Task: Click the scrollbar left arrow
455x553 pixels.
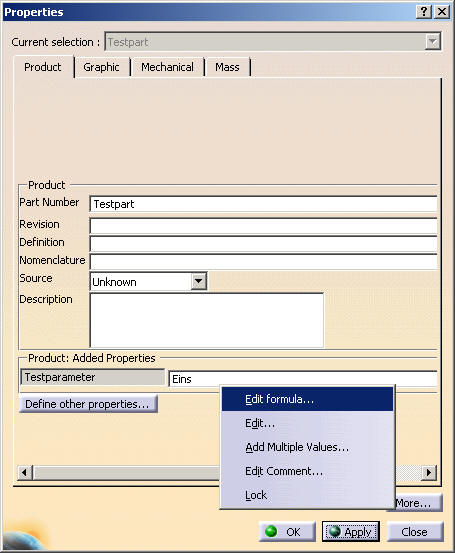Action: click(x=25, y=472)
